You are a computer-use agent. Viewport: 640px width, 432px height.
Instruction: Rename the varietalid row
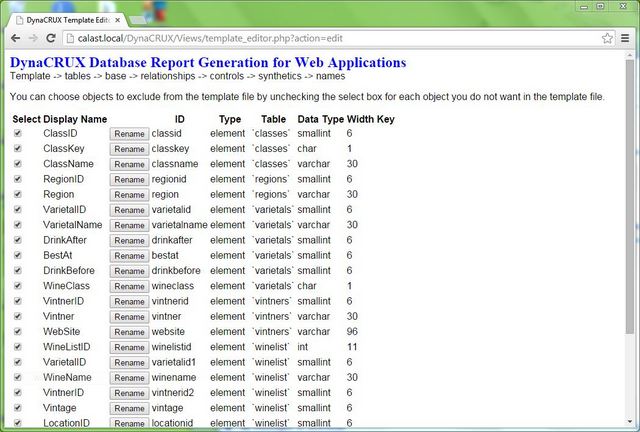(x=129, y=210)
